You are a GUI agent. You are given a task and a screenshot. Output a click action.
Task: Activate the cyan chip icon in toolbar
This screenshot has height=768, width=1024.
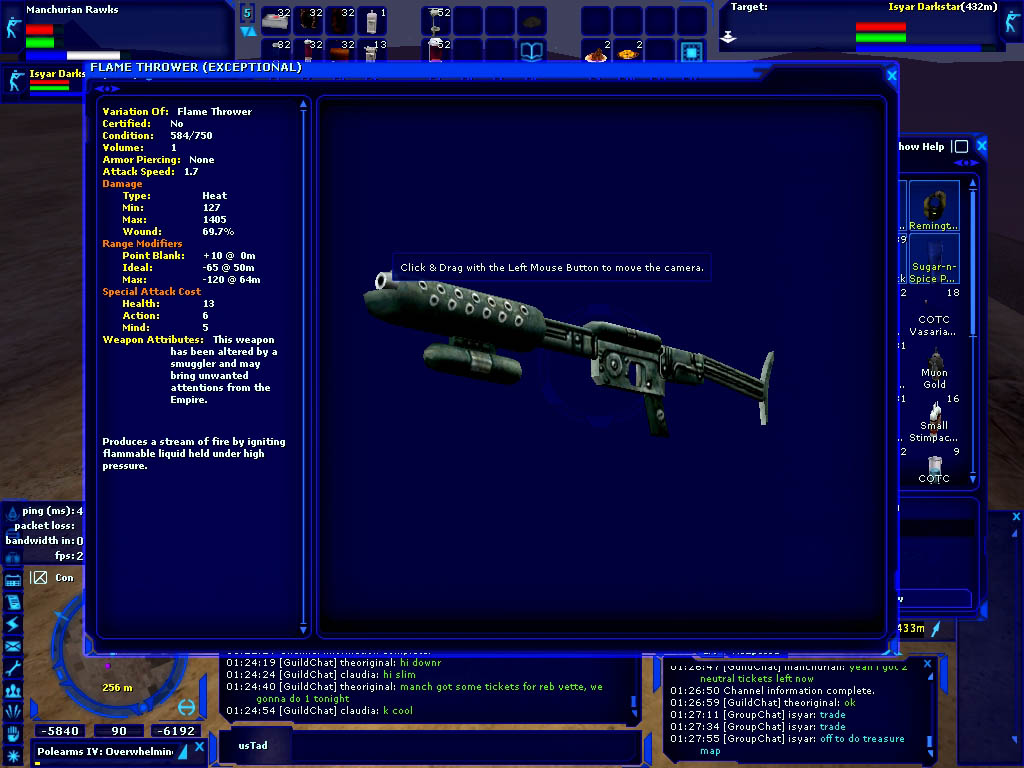(692, 51)
